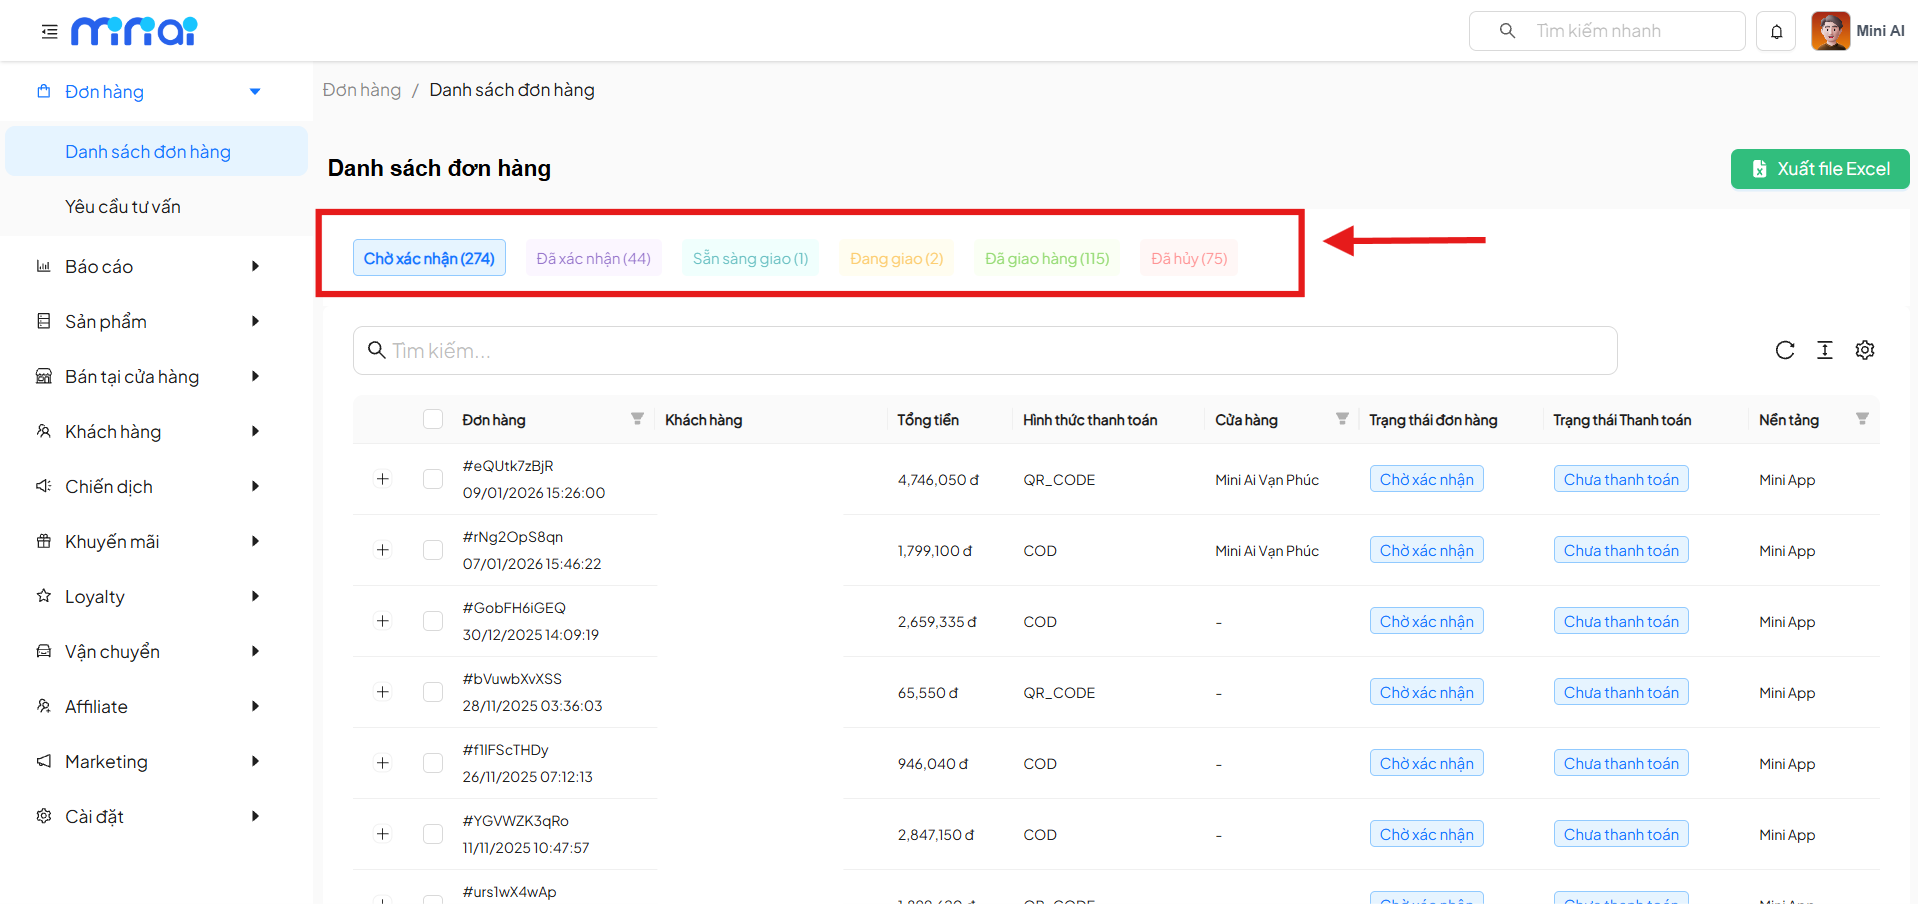Click filter icon in Nền tảng column
1918x905 pixels.
[1862, 419]
